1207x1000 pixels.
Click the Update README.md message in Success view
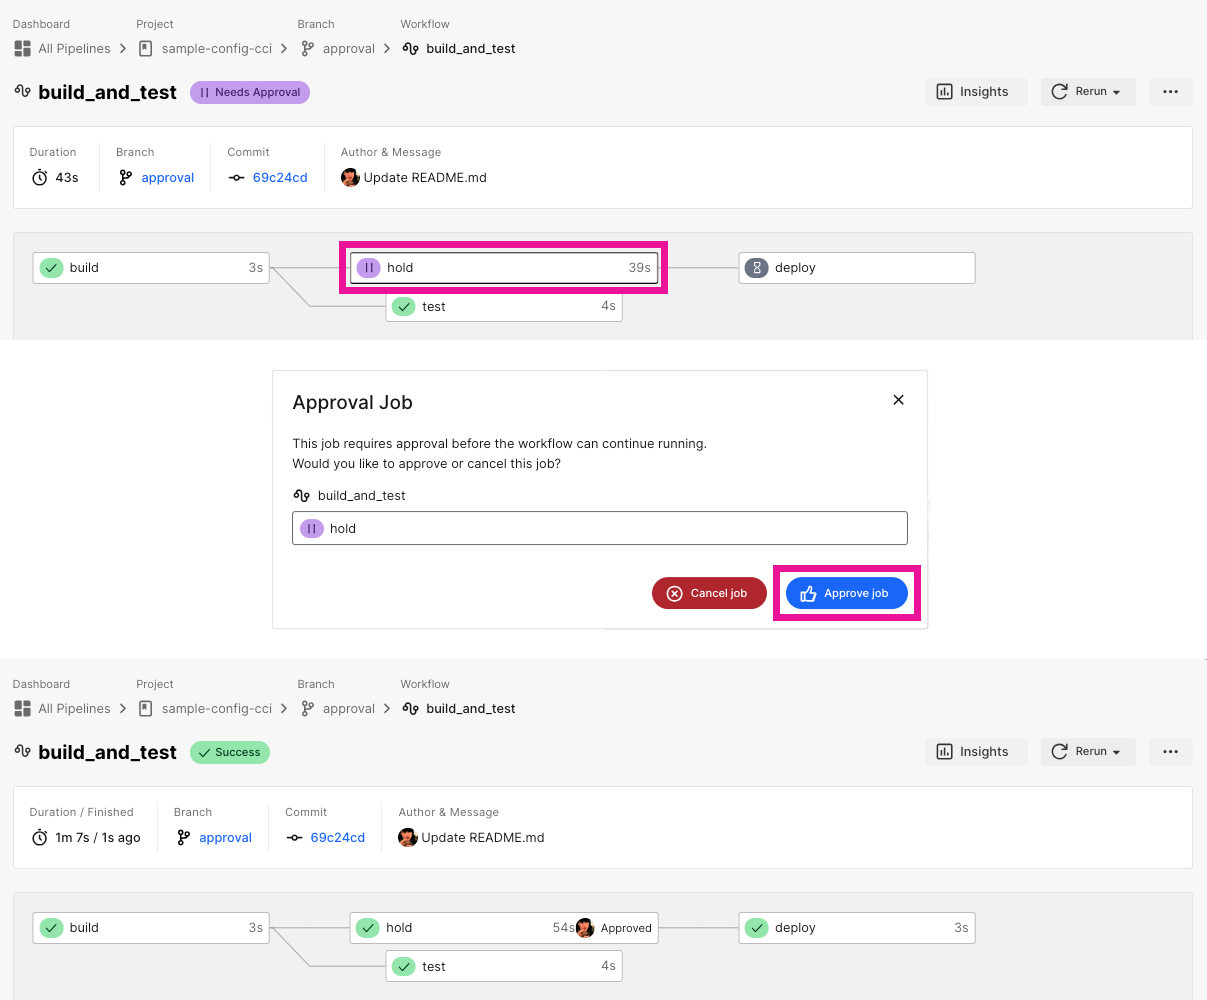483,838
